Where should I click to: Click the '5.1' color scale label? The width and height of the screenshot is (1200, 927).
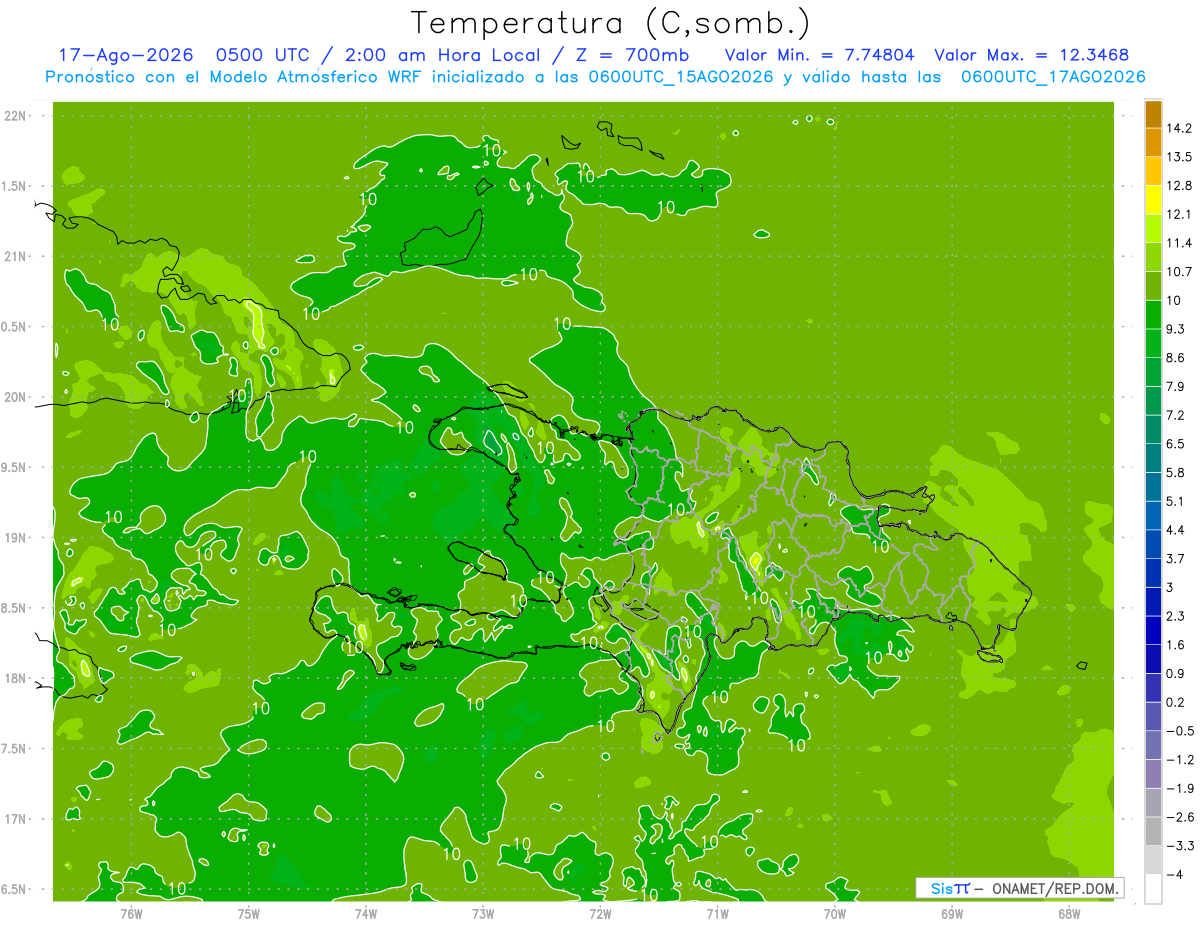(1176, 501)
